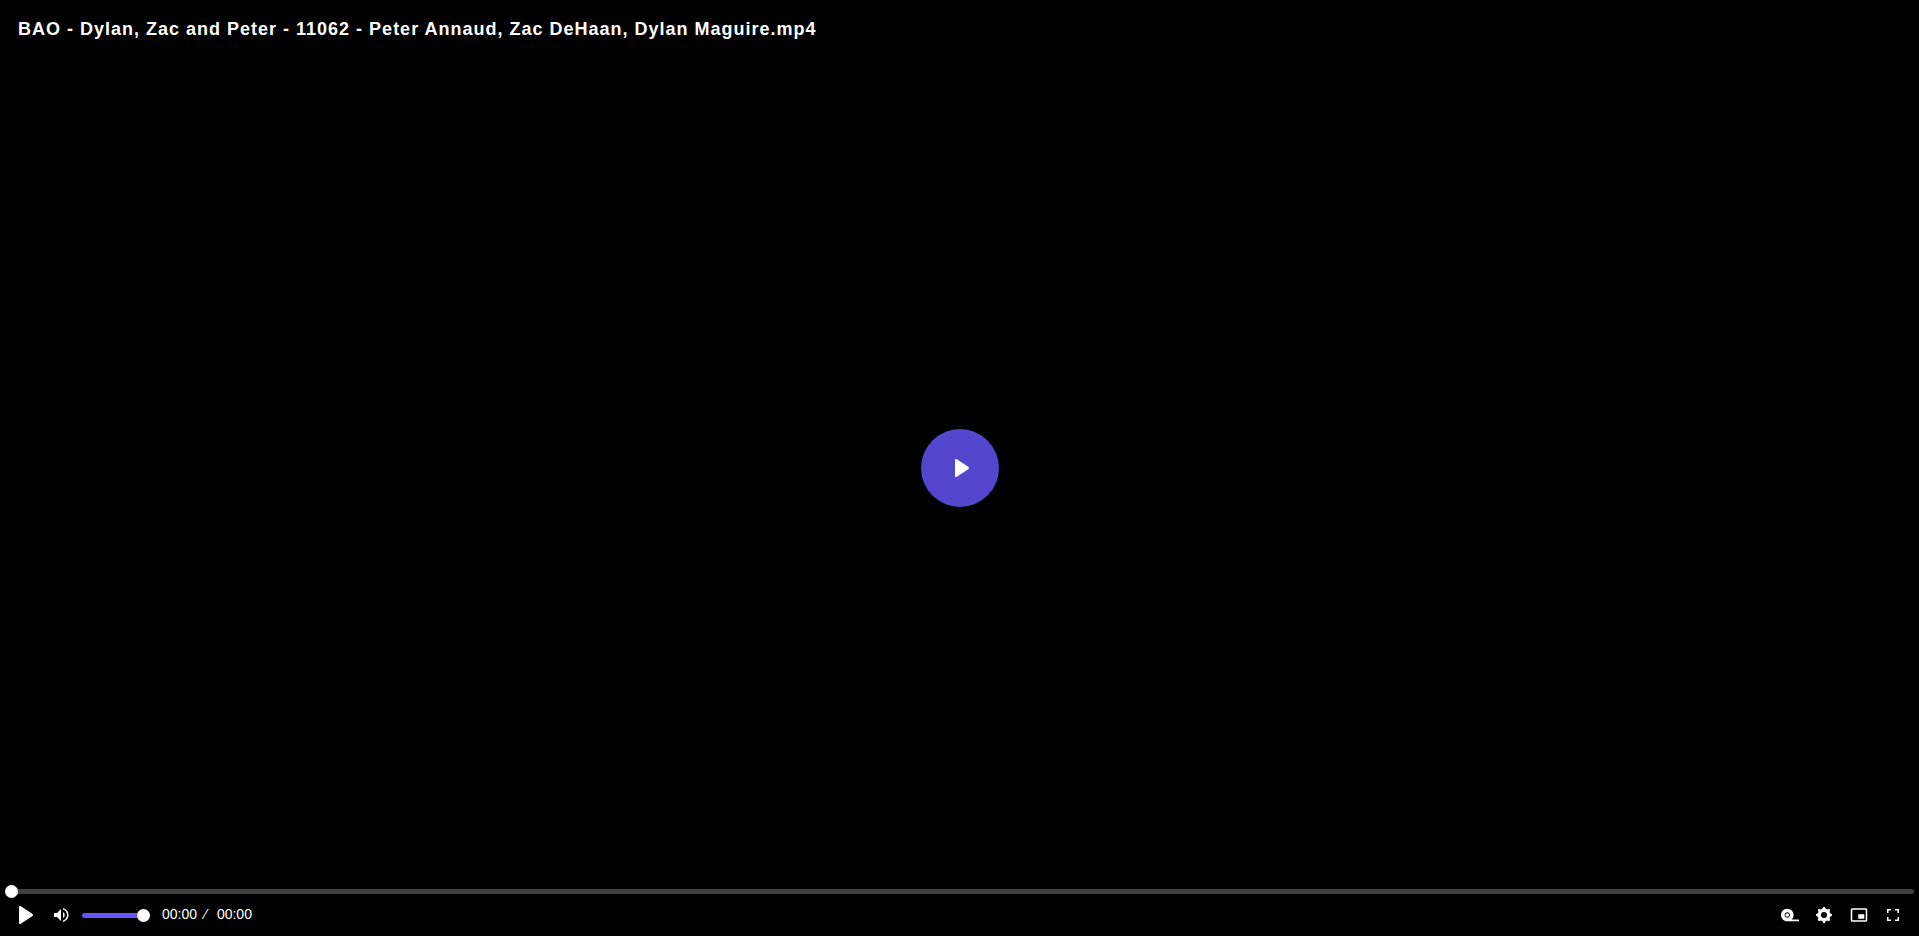
Task: Start the video with the large purple play button
Action: [x=960, y=468]
